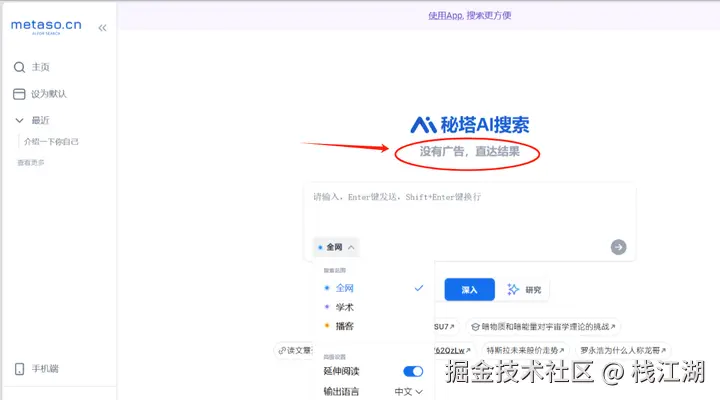The width and height of the screenshot is (720, 400).
Task: Click the 设为默认 sidebar item
Action: [x=40, y=94]
